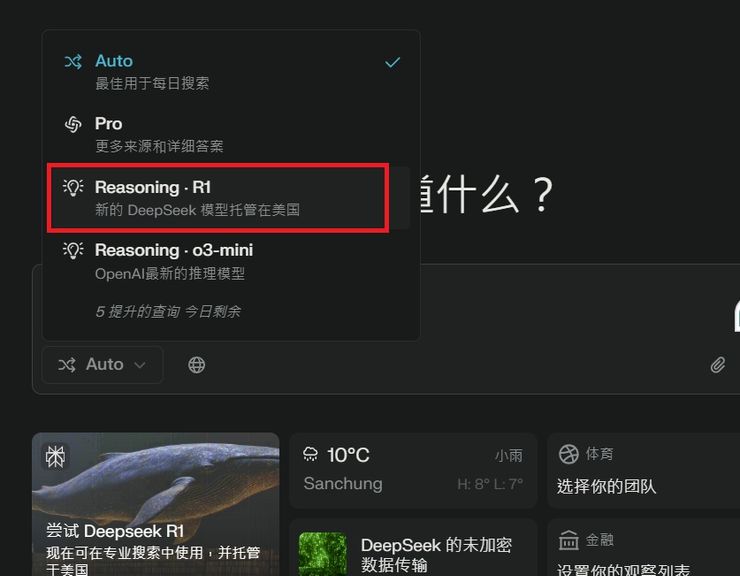
Task: Open the 尝试 Deepseek R1 whale card
Action: (x=156, y=504)
